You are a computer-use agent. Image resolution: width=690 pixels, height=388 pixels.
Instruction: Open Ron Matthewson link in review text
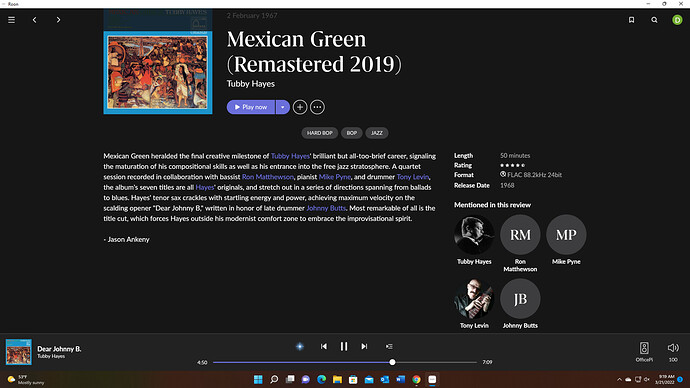coord(268,177)
